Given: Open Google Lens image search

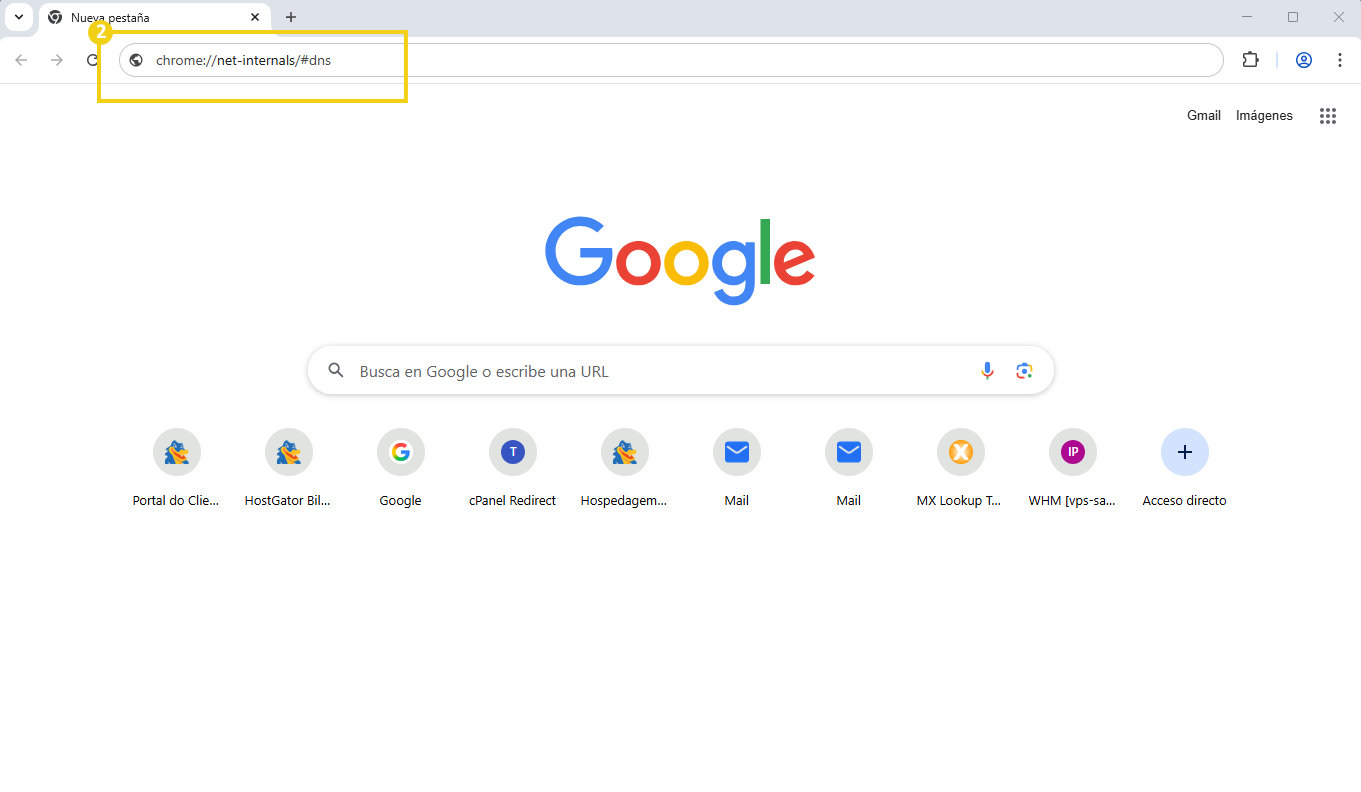Looking at the screenshot, I should [1023, 370].
